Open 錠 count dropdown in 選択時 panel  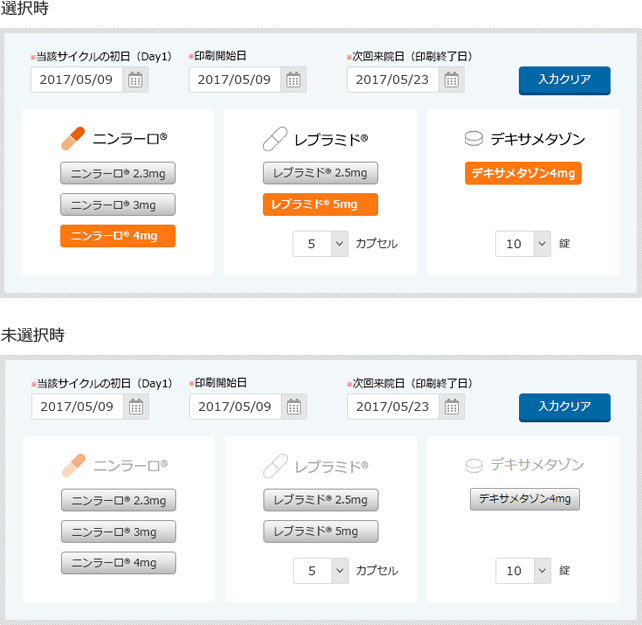point(523,244)
